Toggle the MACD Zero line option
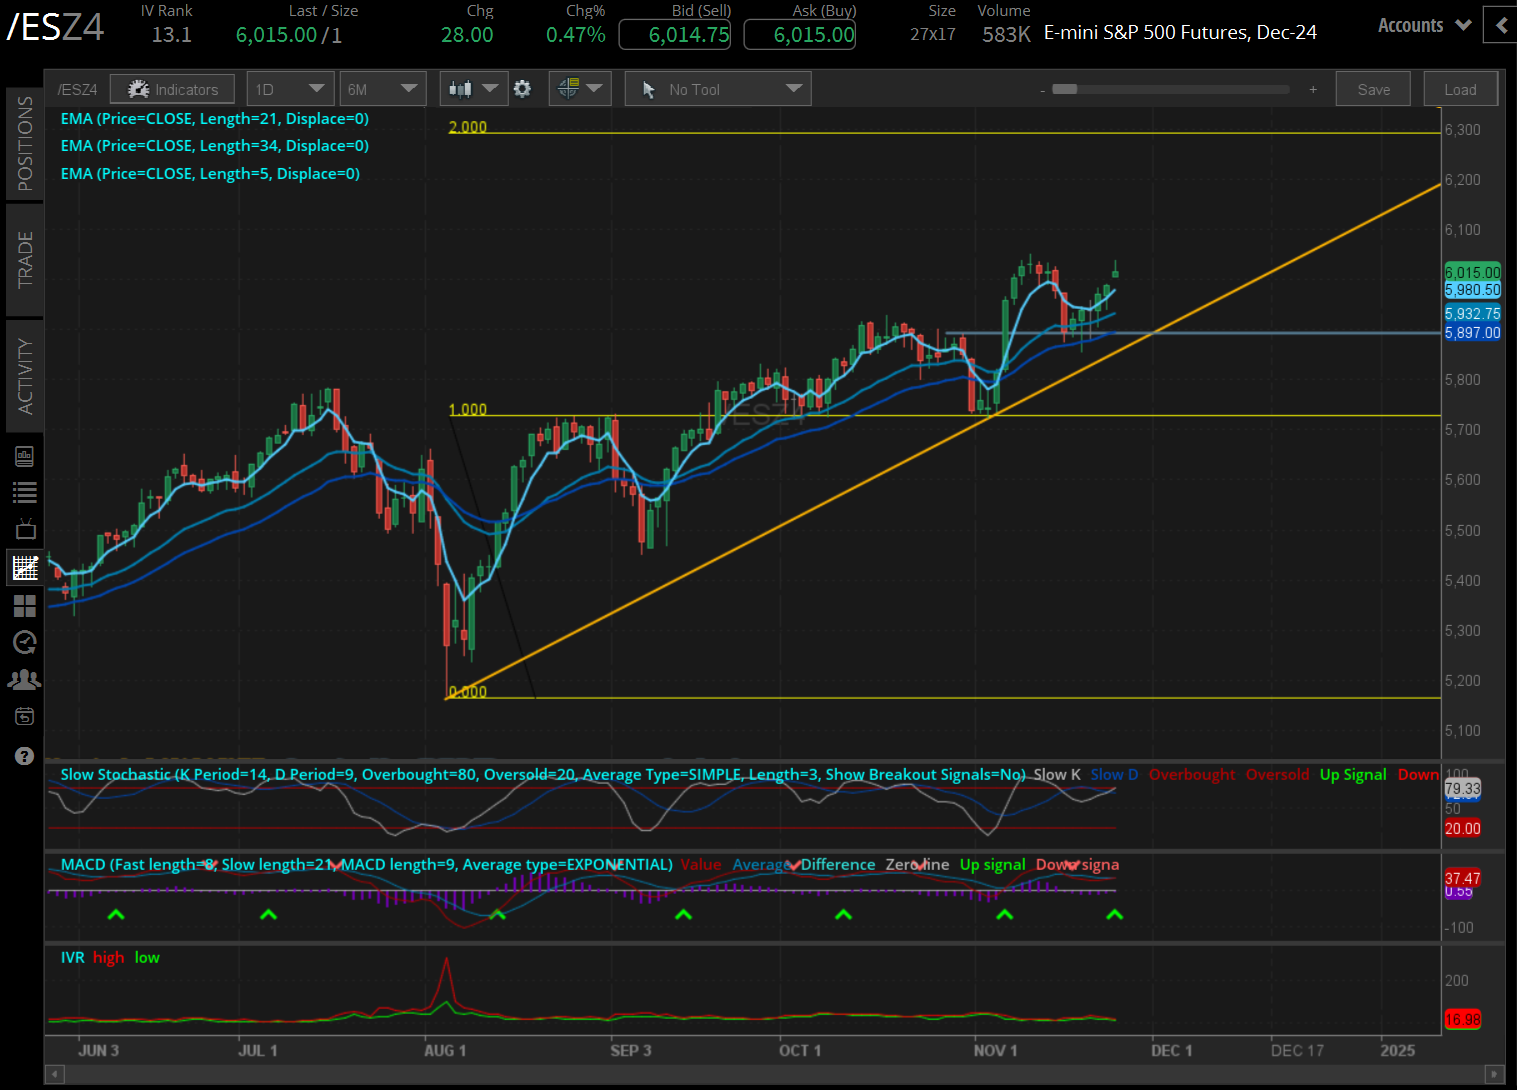Image resolution: width=1517 pixels, height=1090 pixels. click(917, 864)
